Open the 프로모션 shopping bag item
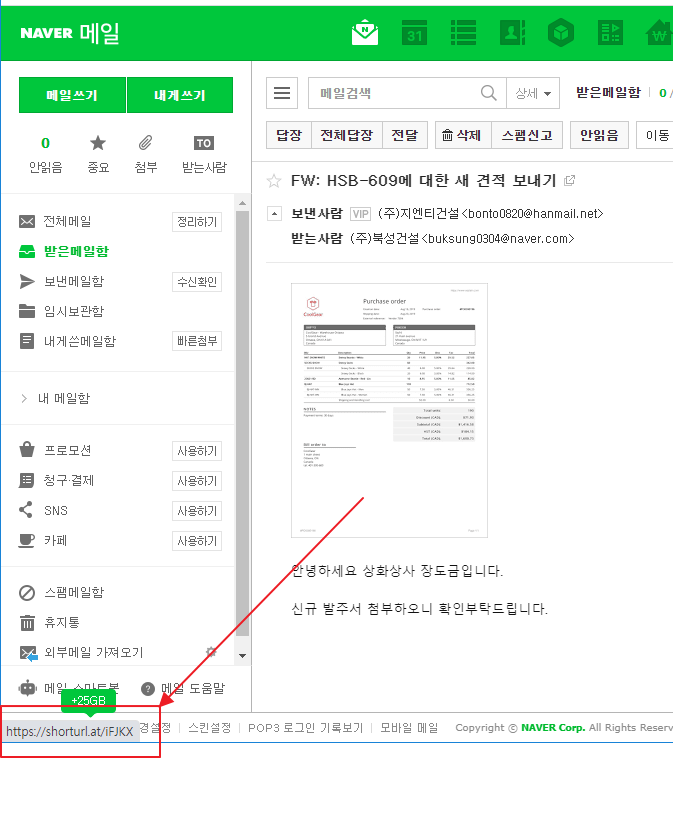 pos(67,450)
